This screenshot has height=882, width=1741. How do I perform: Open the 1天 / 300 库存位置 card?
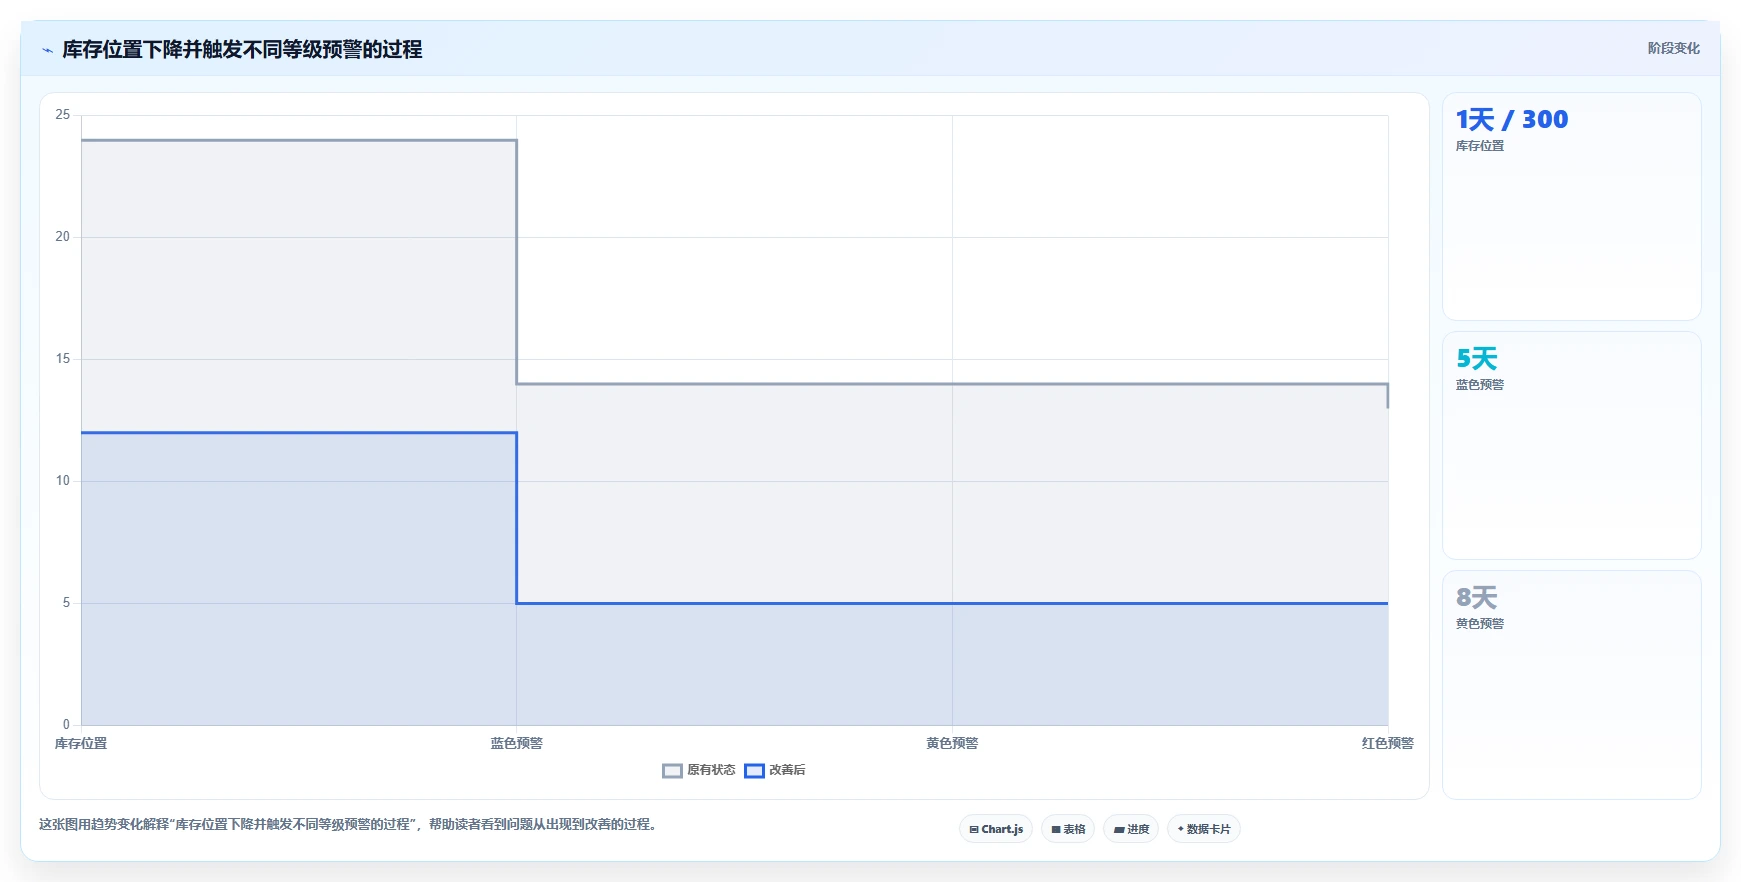(x=1572, y=207)
